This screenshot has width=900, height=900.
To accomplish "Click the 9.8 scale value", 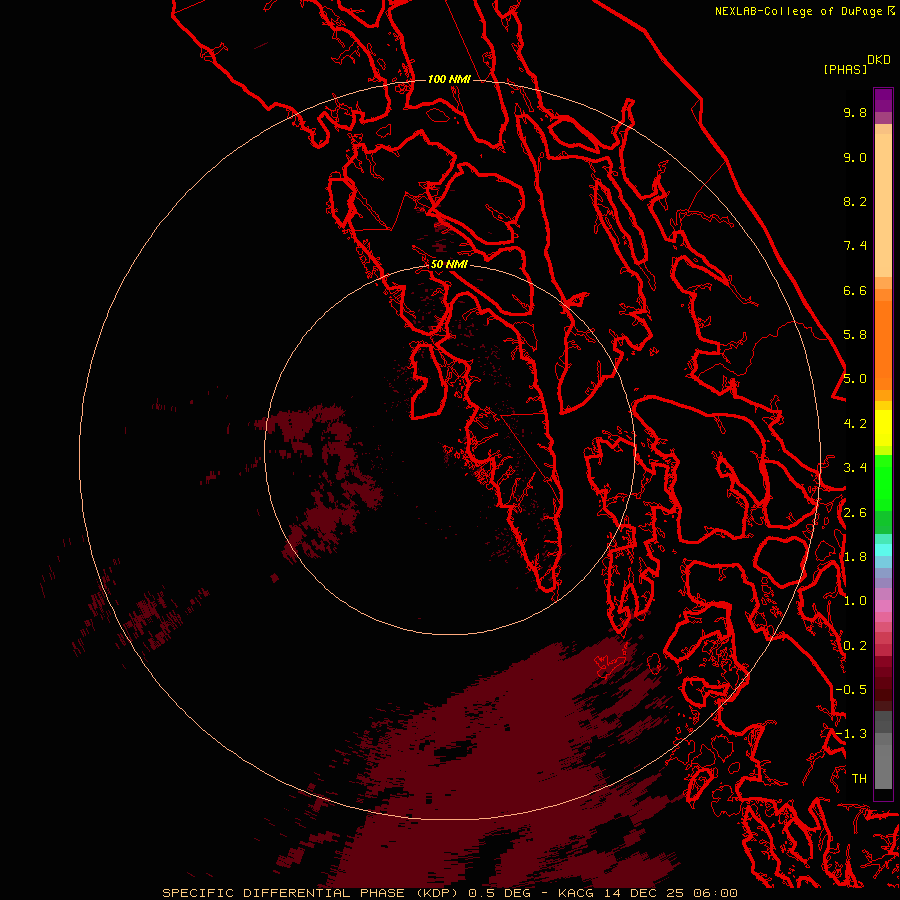I will click(x=855, y=112).
